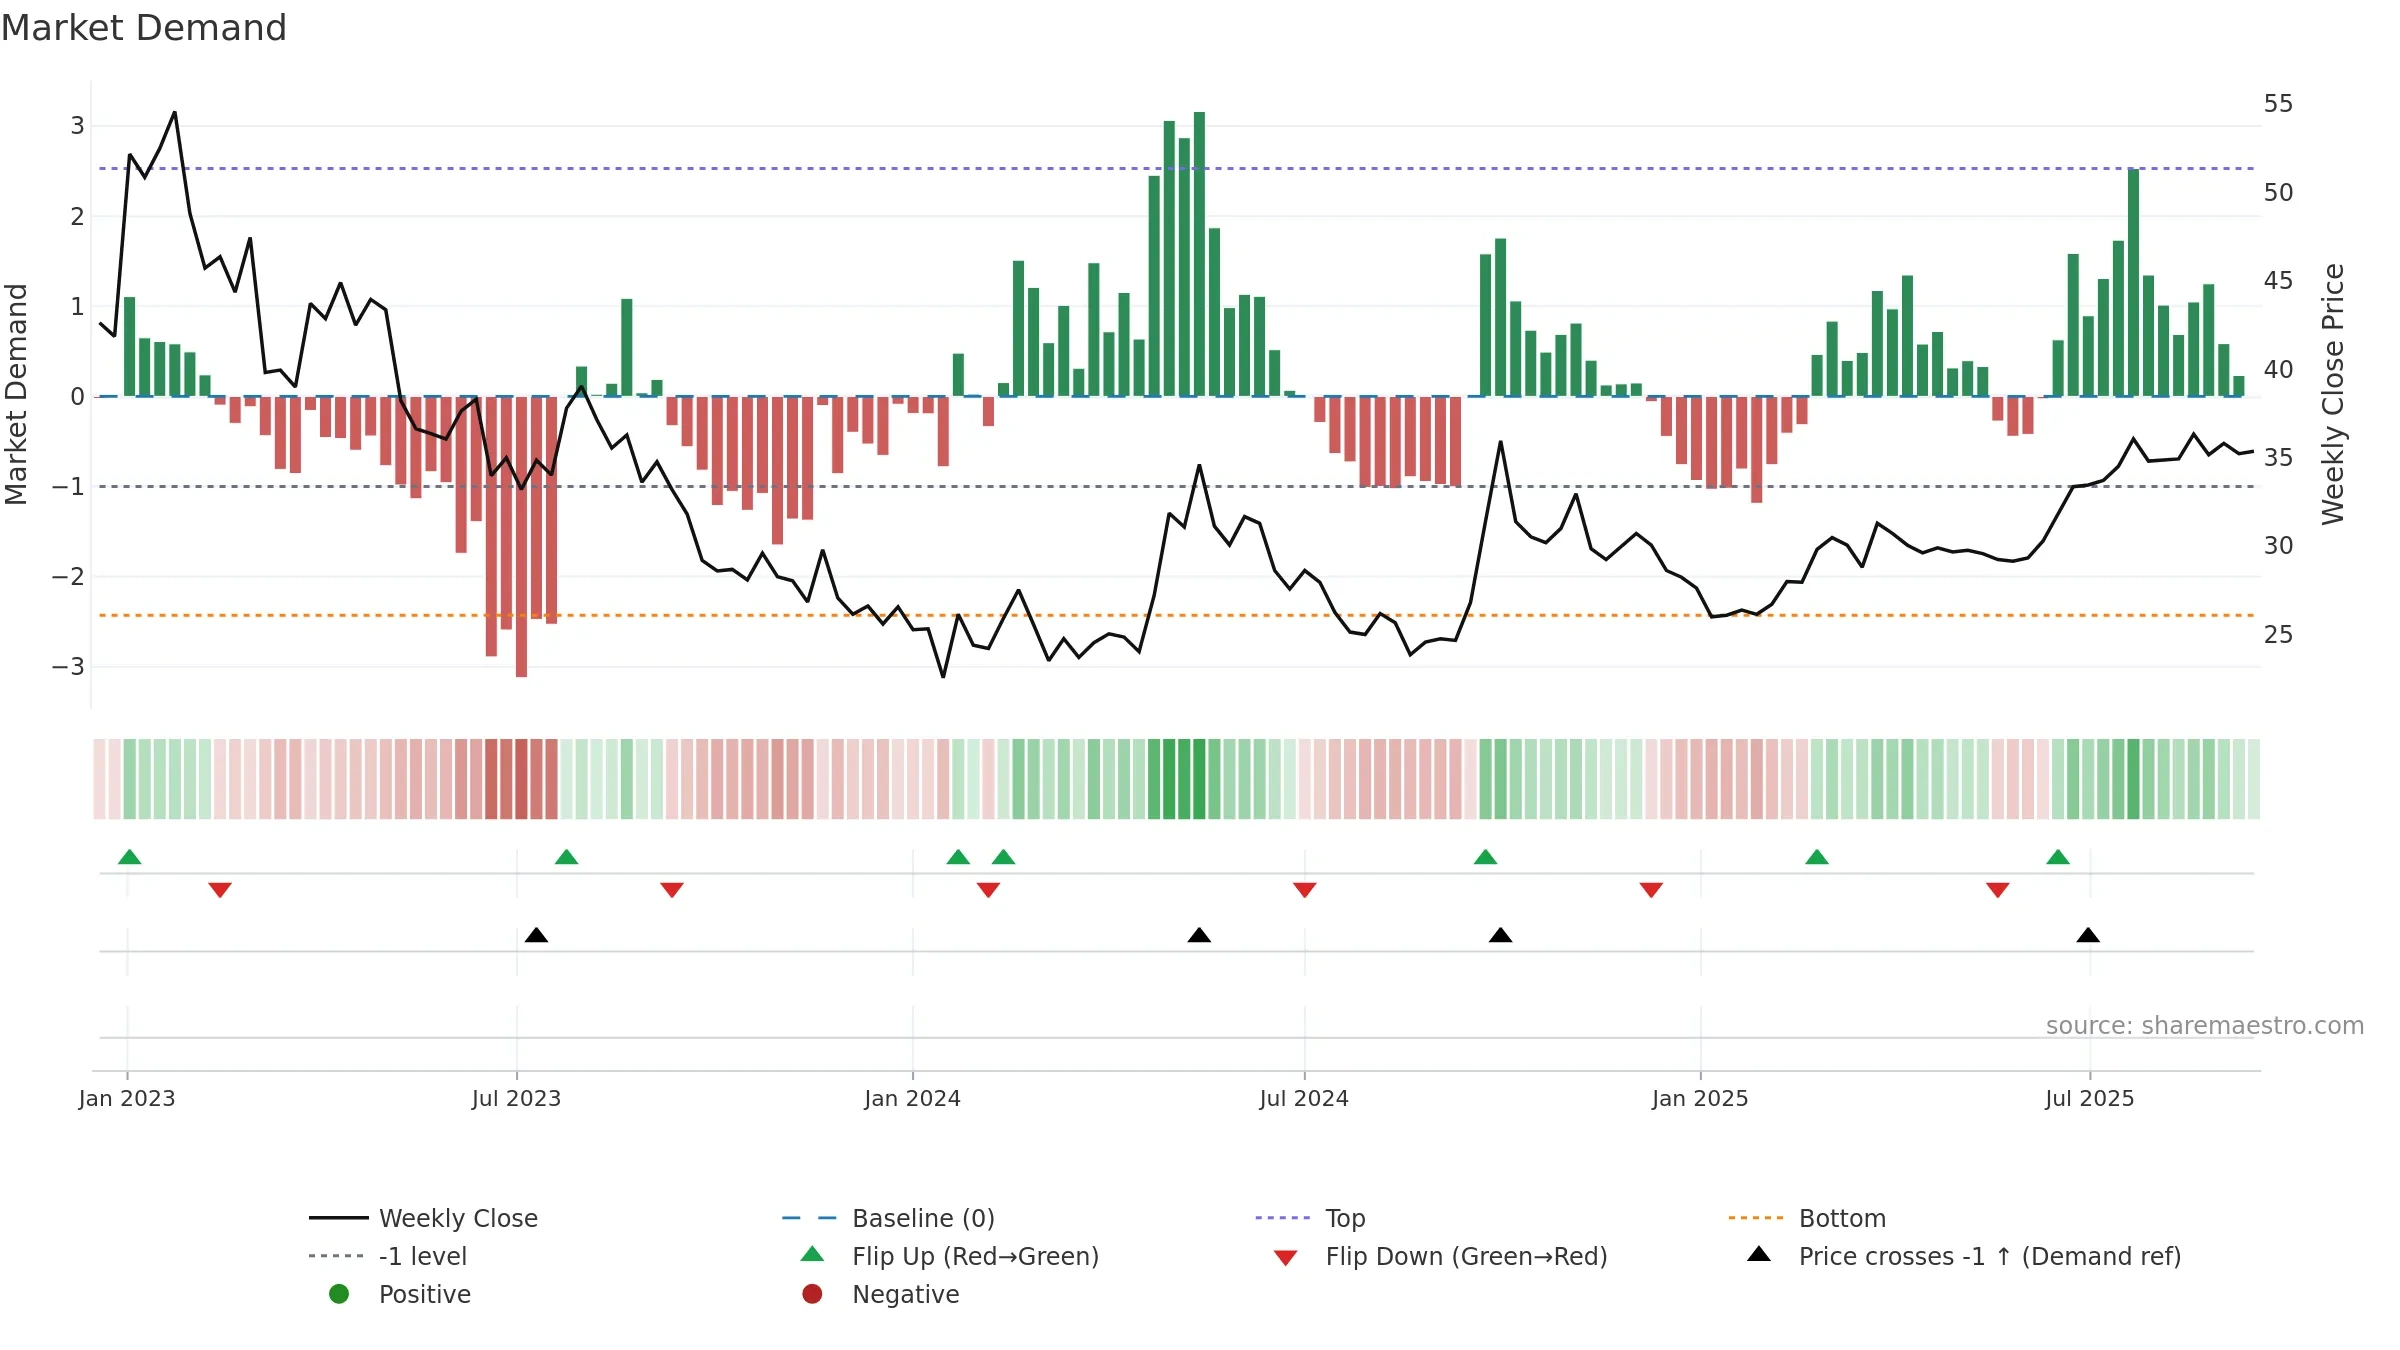Click the Jan 2024 axis label
The width and height of the screenshot is (2400, 1350).
(x=912, y=1099)
